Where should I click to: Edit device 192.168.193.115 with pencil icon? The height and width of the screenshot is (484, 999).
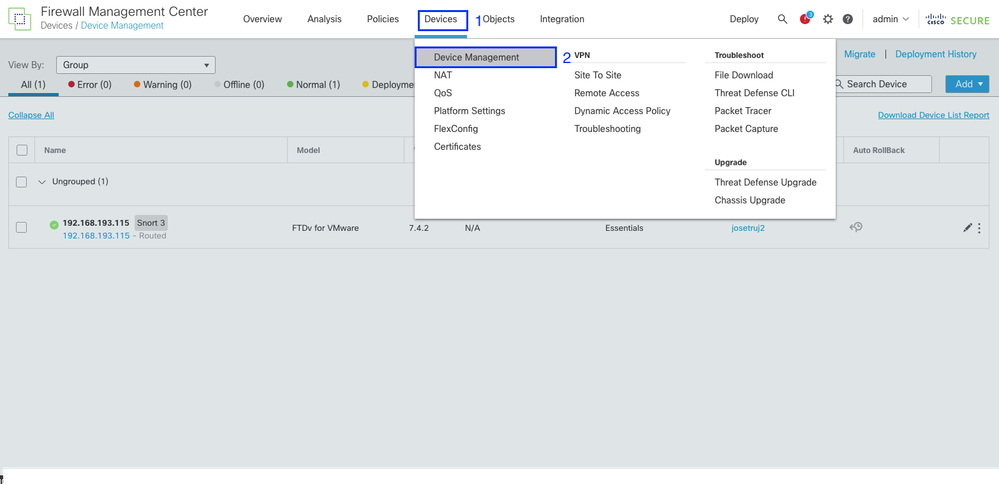[967, 228]
